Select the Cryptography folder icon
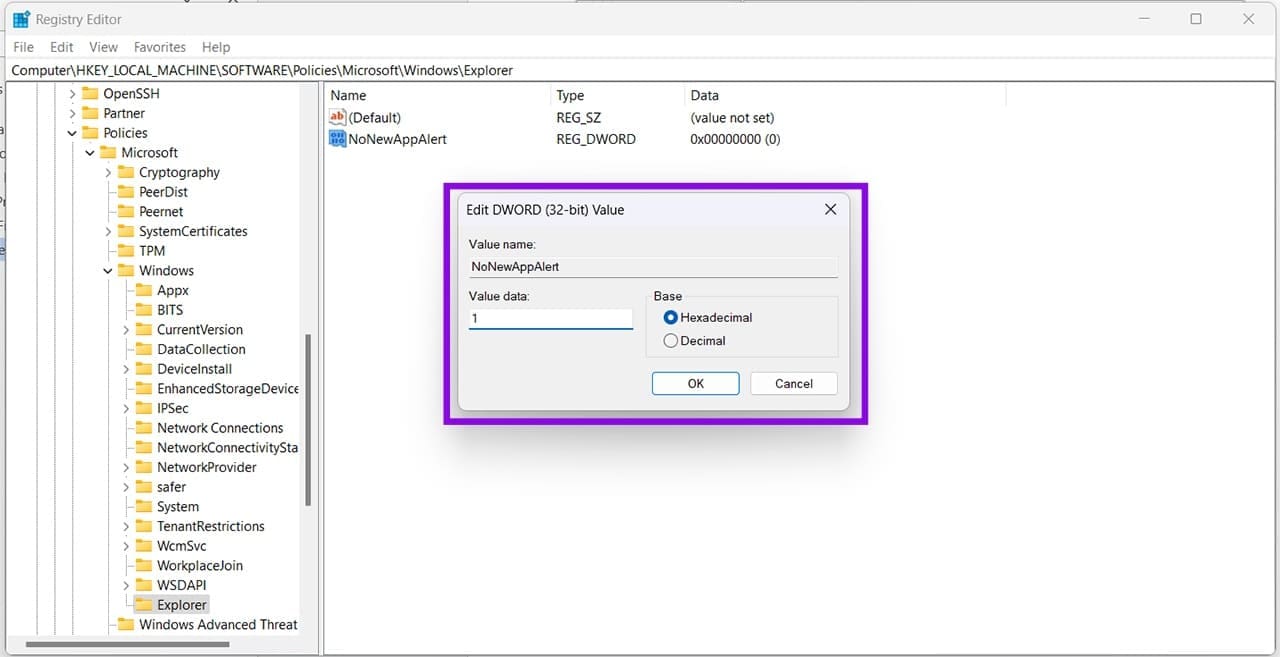1280x657 pixels. pos(126,172)
